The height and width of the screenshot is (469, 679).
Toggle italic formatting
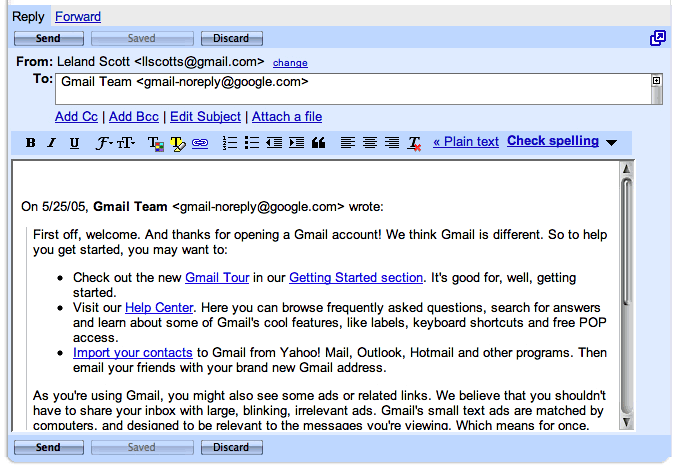[52, 142]
